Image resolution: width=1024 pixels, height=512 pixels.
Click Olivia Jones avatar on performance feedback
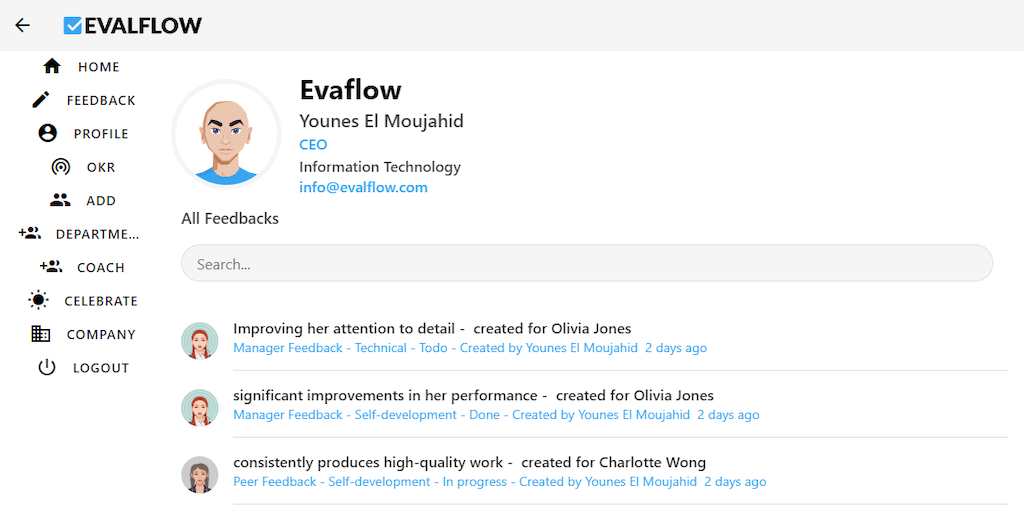click(x=200, y=407)
